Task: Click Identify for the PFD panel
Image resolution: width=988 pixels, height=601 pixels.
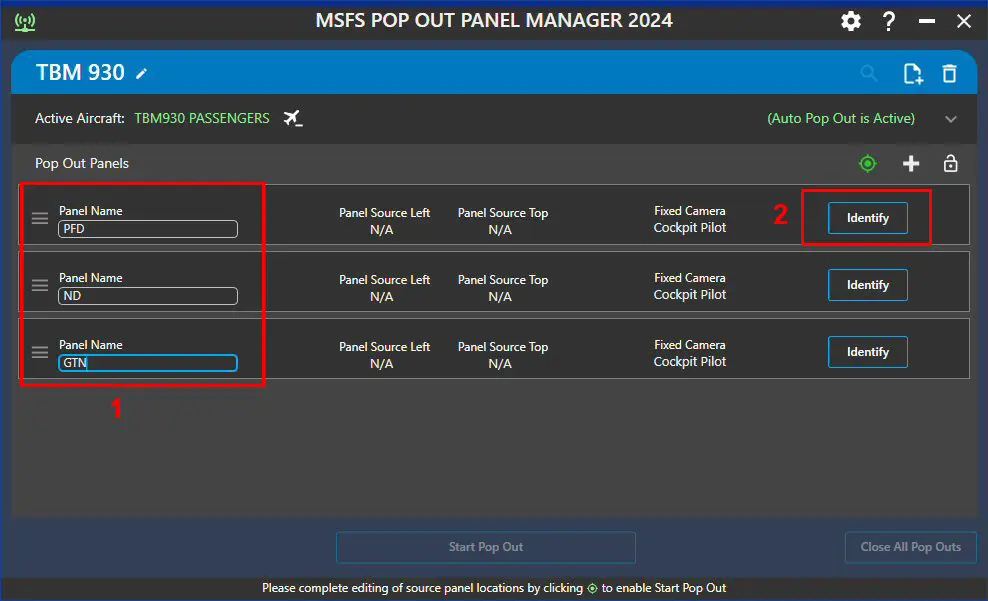Action: [868, 218]
